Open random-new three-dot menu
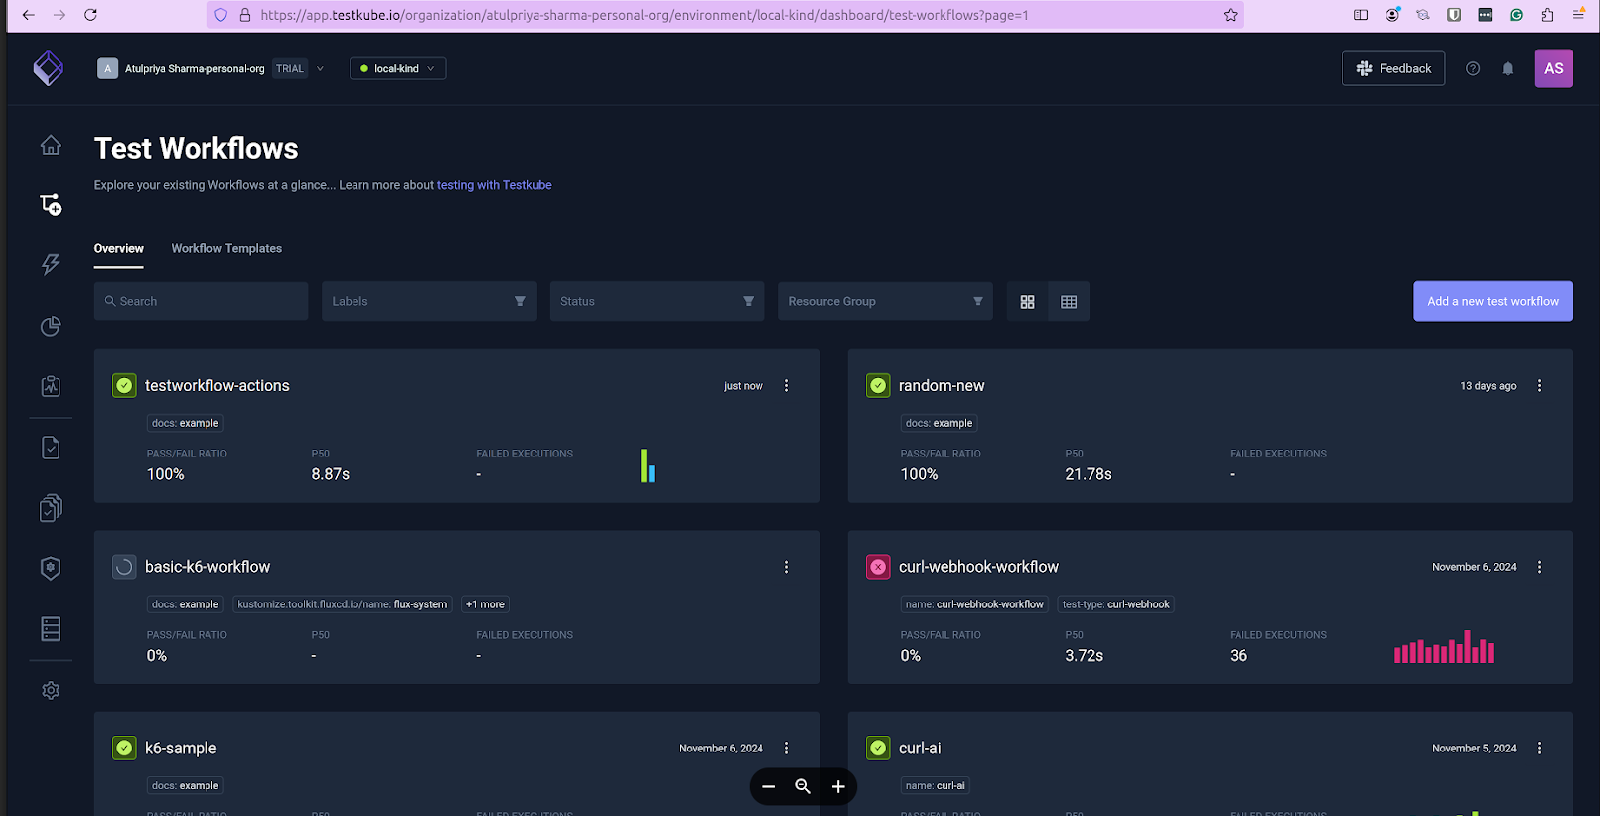1600x816 pixels. coord(1540,386)
